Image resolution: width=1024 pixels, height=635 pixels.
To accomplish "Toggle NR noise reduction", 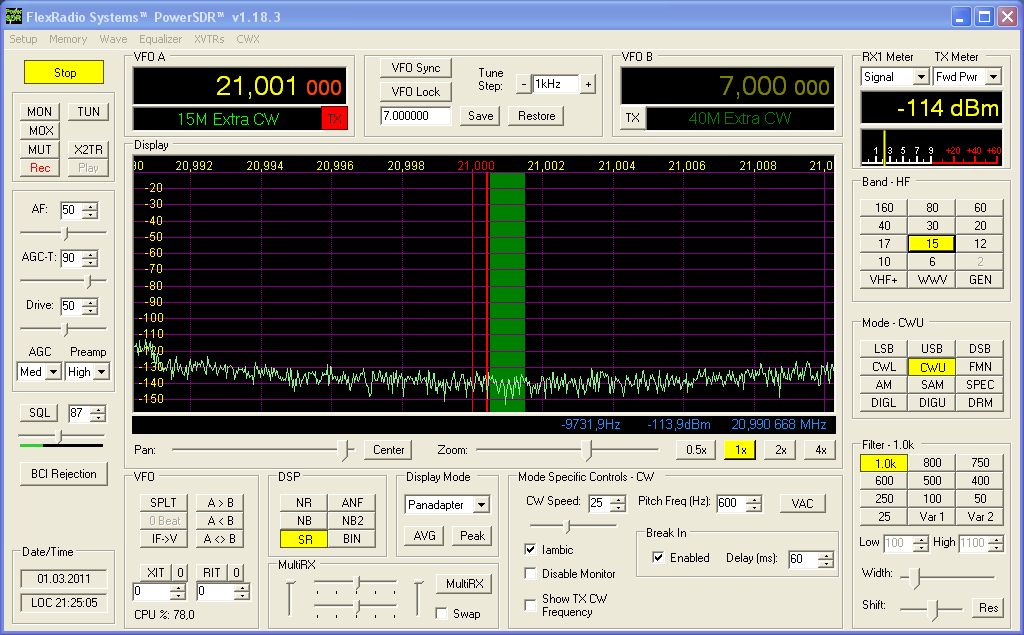I will (304, 502).
